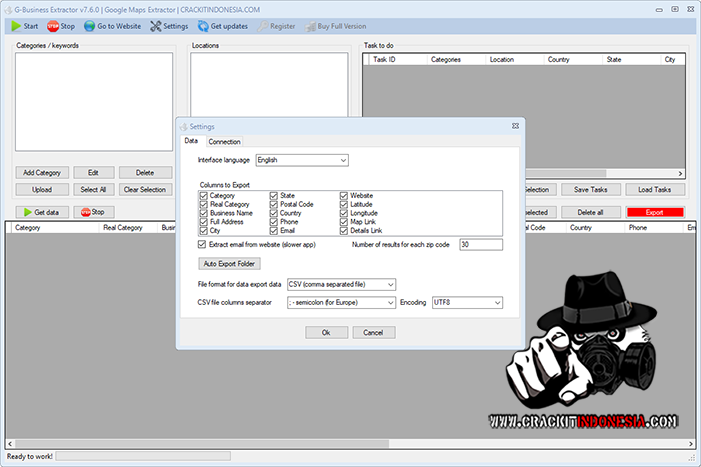Click the results per zip code field
The image size is (701, 467).
point(480,244)
